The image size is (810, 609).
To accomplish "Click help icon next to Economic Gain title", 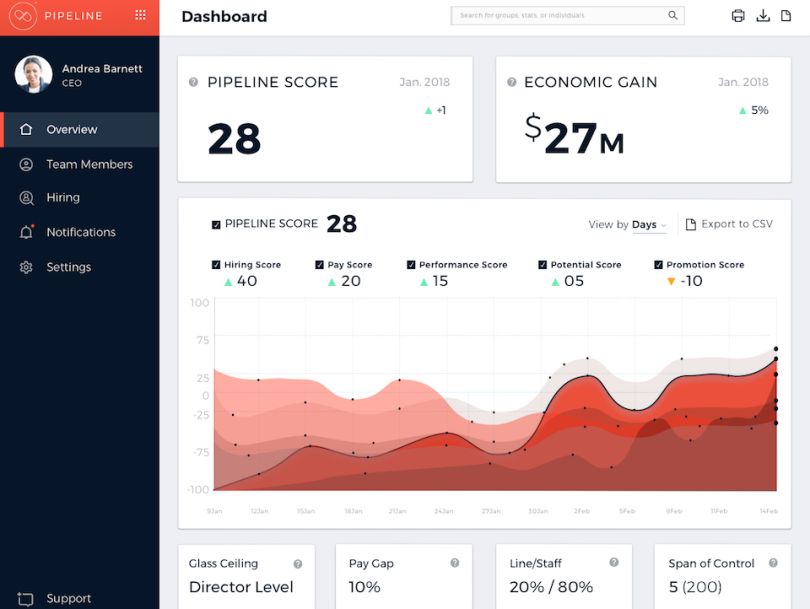I will (x=512, y=82).
